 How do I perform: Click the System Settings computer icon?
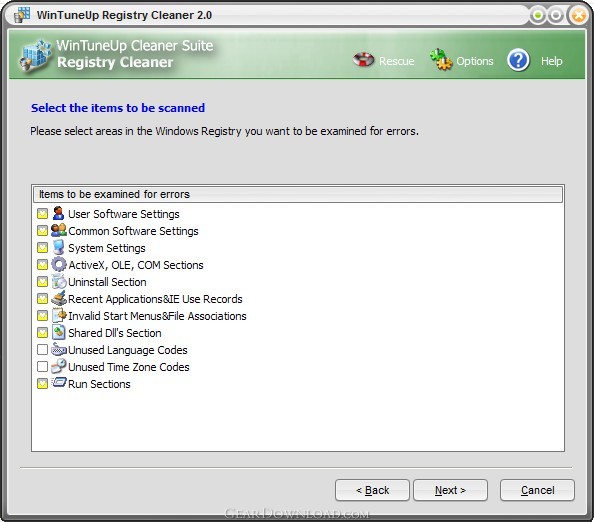58,247
